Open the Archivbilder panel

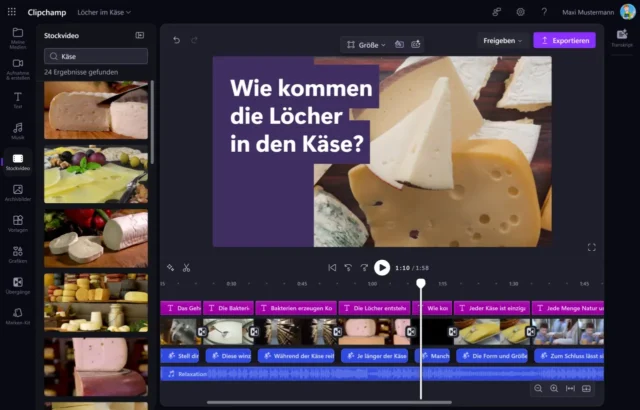click(x=18, y=193)
